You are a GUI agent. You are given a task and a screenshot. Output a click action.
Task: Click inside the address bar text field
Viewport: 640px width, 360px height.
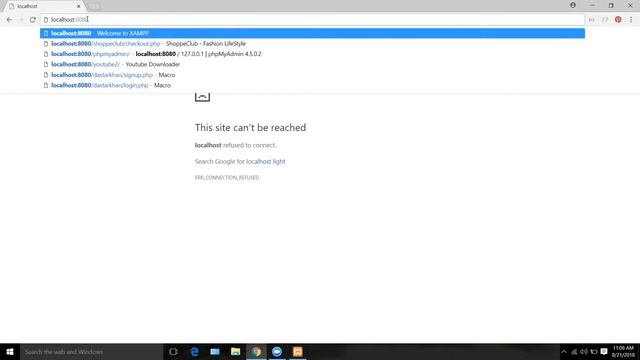click(313, 20)
